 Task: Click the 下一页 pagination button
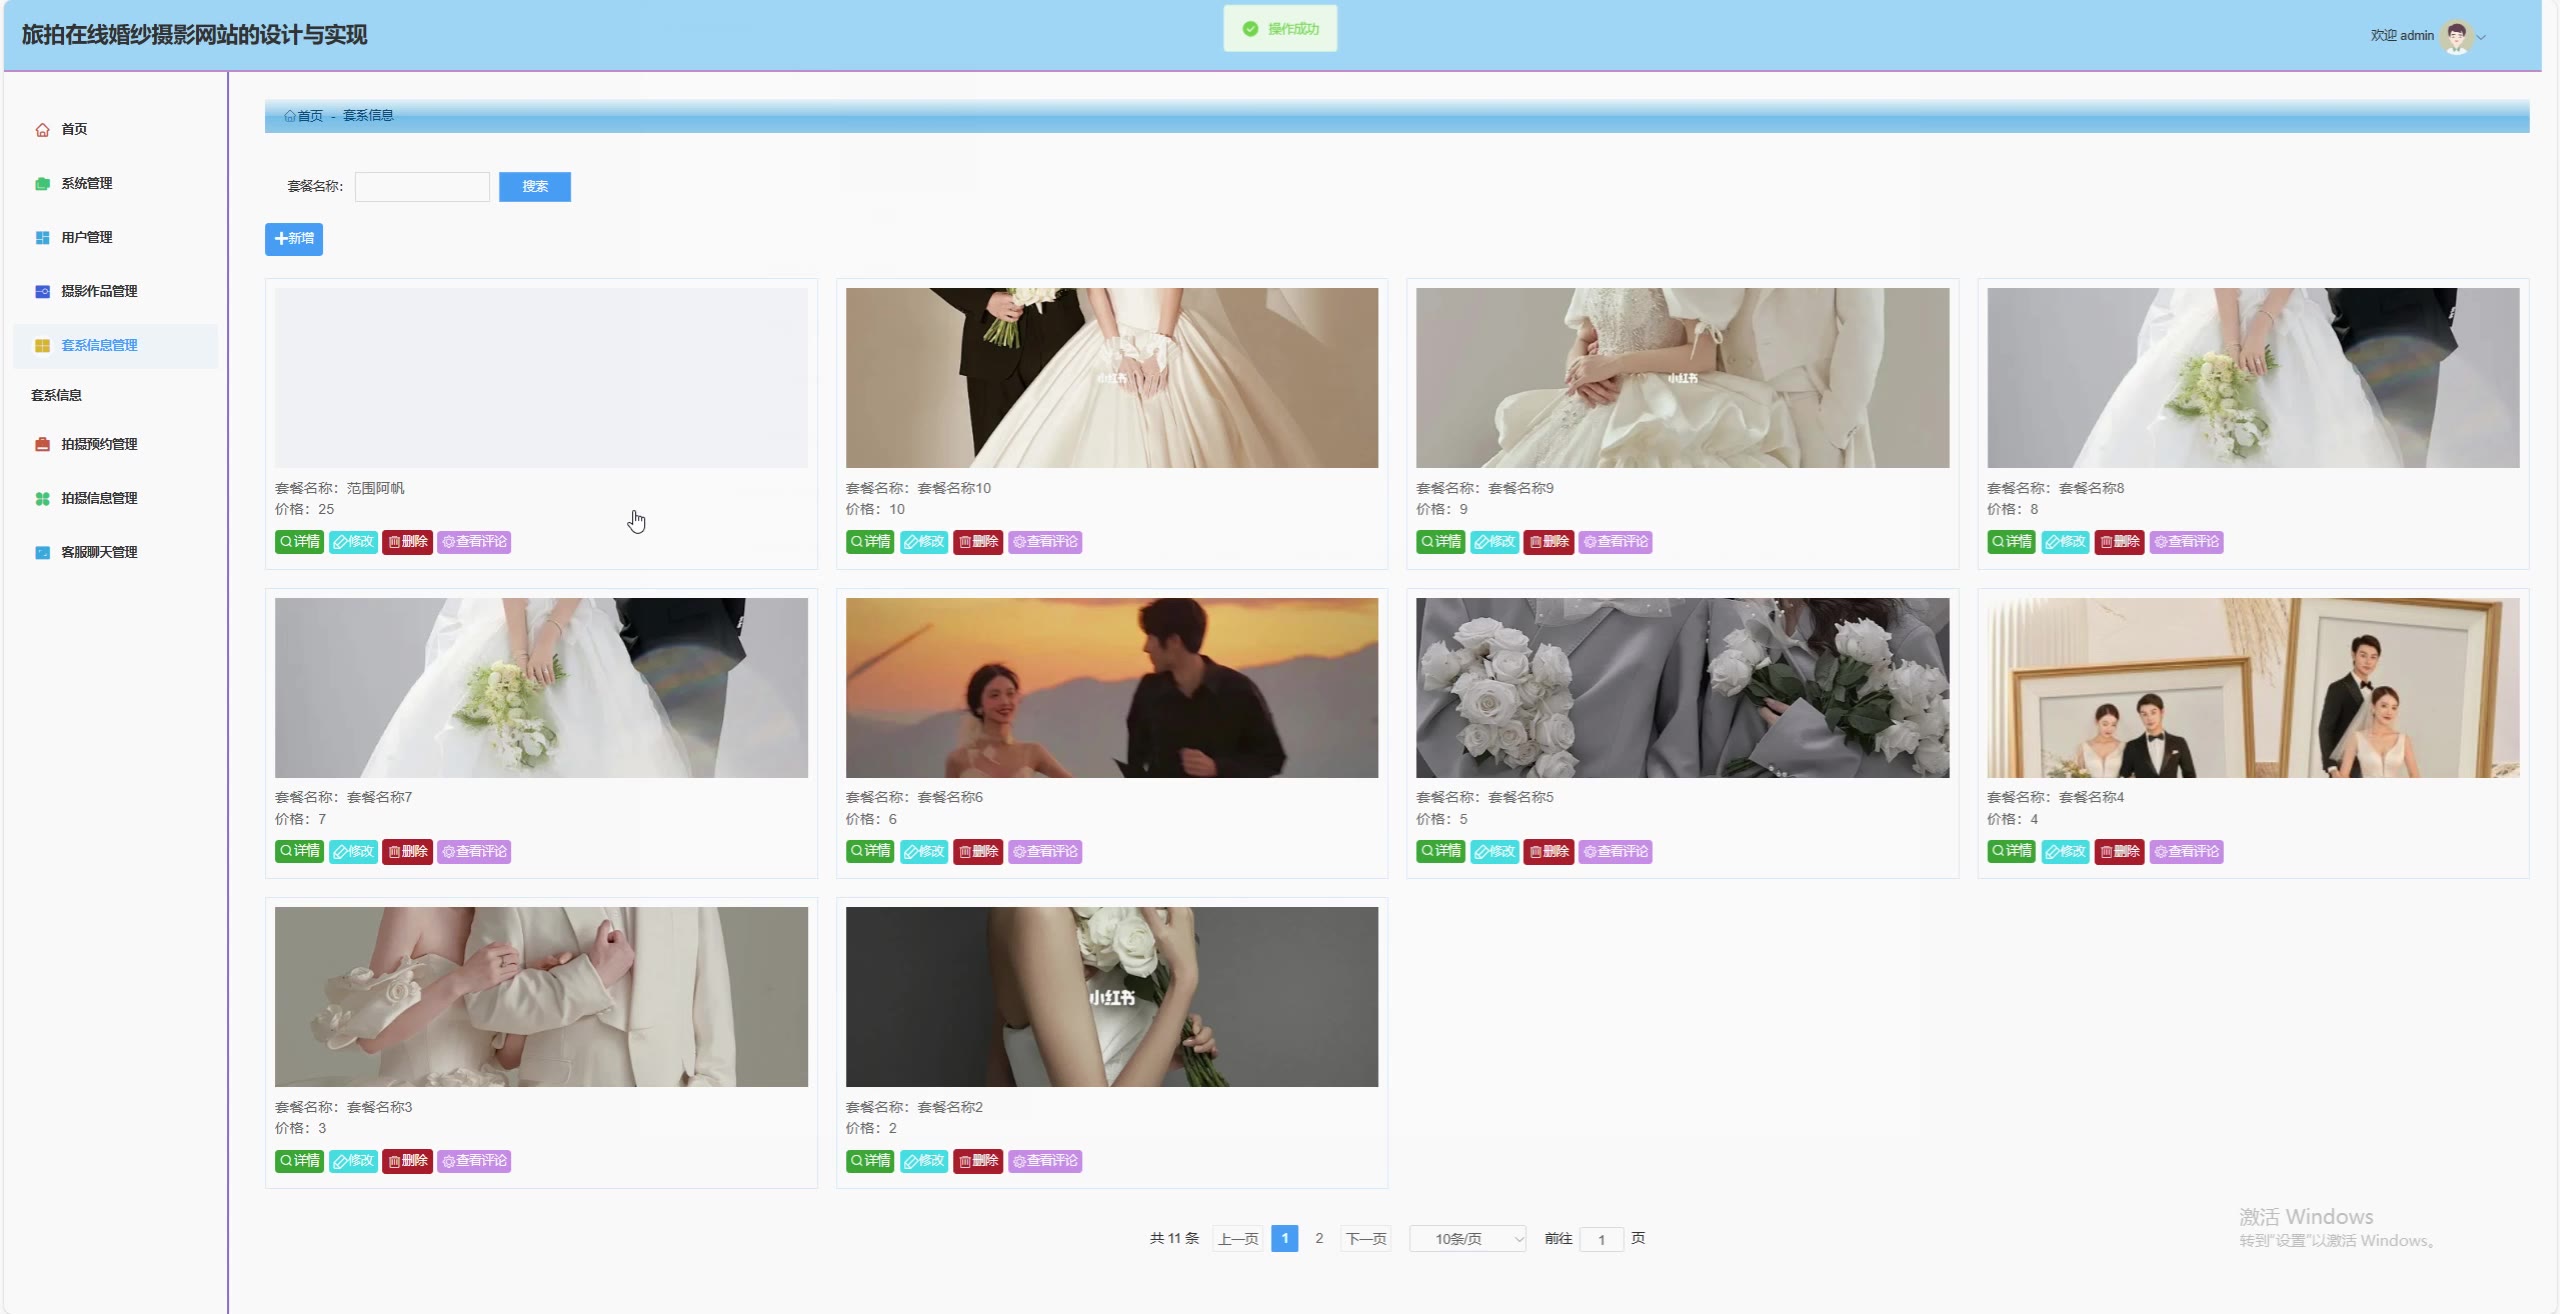tap(1366, 1239)
